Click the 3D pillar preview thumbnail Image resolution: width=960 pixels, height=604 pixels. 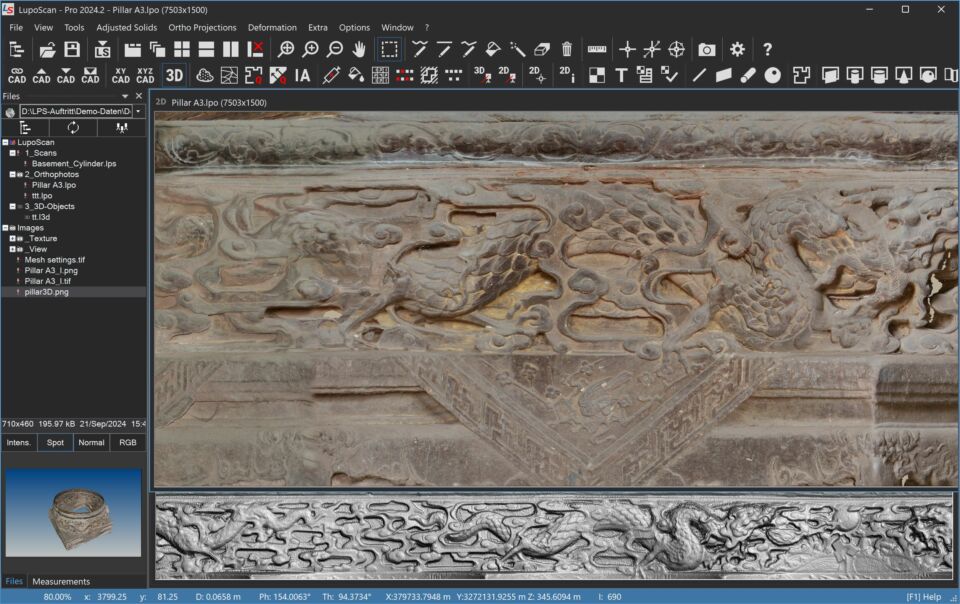(x=73, y=513)
